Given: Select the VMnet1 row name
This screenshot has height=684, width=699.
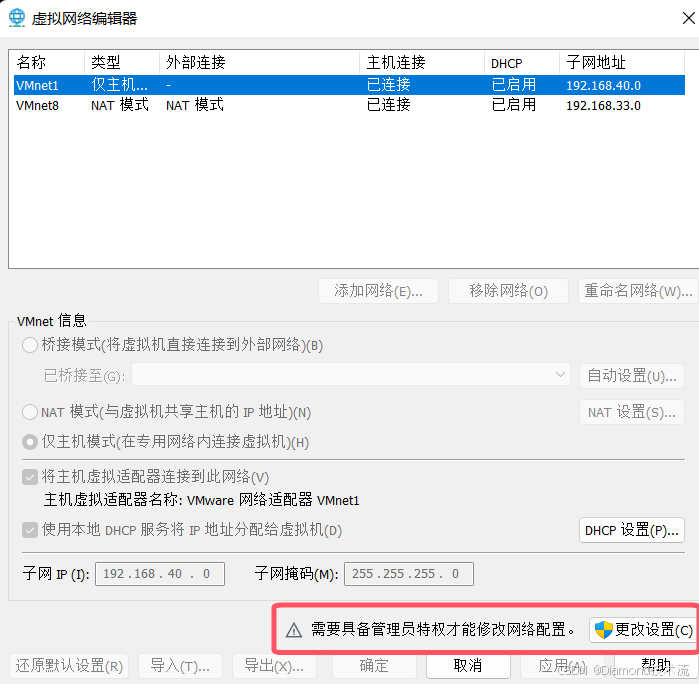Looking at the screenshot, I should 37,85.
